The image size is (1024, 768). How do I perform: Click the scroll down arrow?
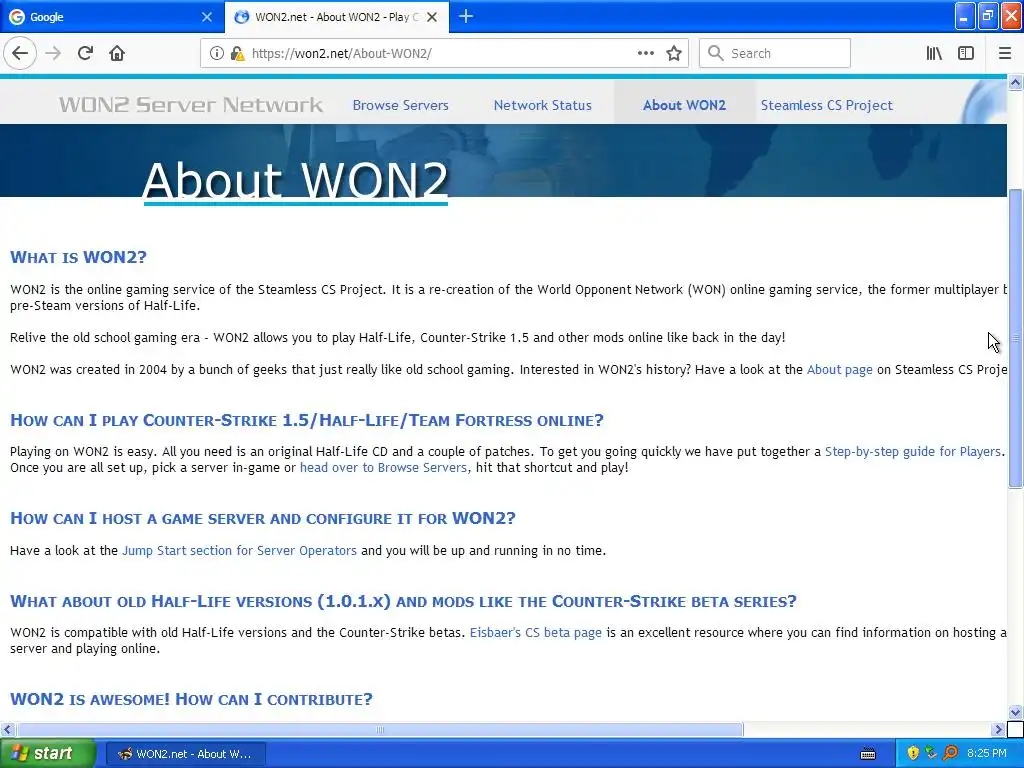tap(1015, 712)
